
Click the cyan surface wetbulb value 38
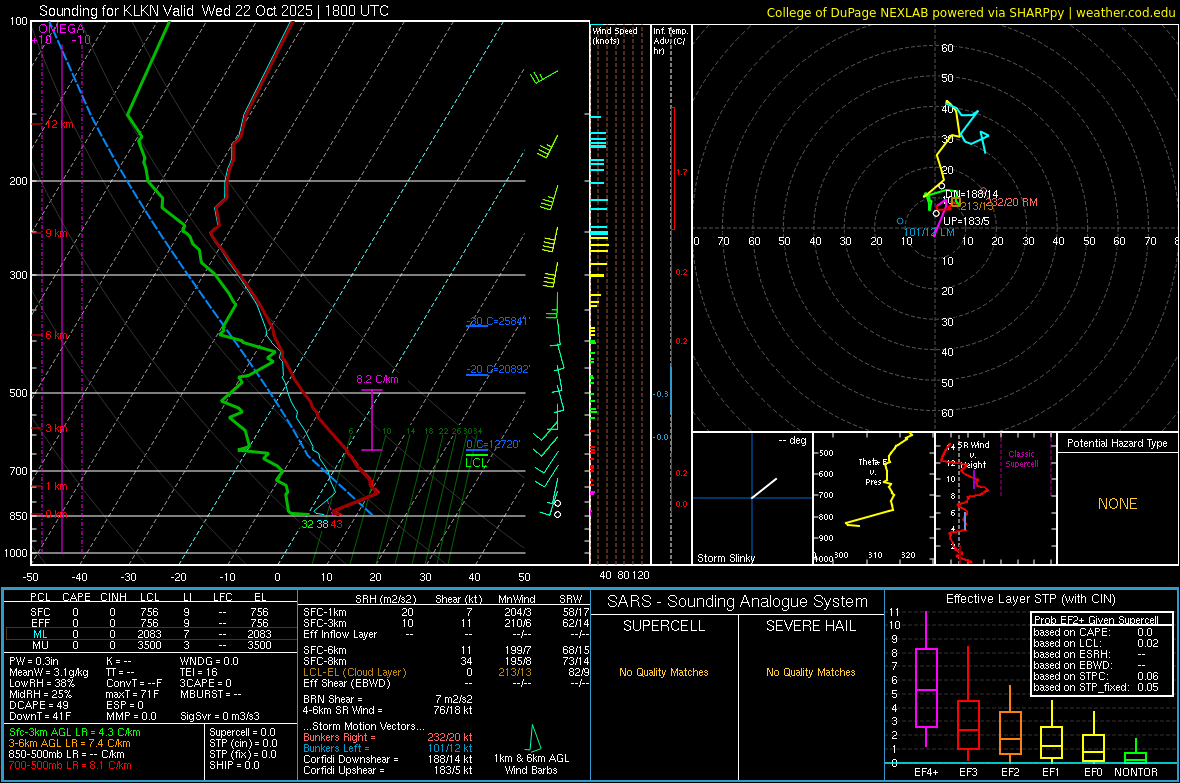click(322, 524)
